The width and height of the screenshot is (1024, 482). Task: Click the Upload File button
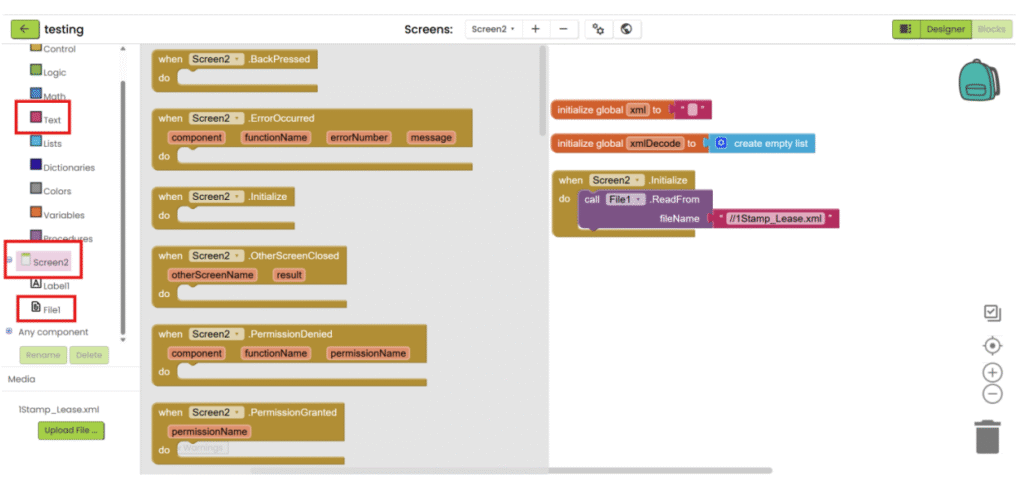(x=72, y=430)
